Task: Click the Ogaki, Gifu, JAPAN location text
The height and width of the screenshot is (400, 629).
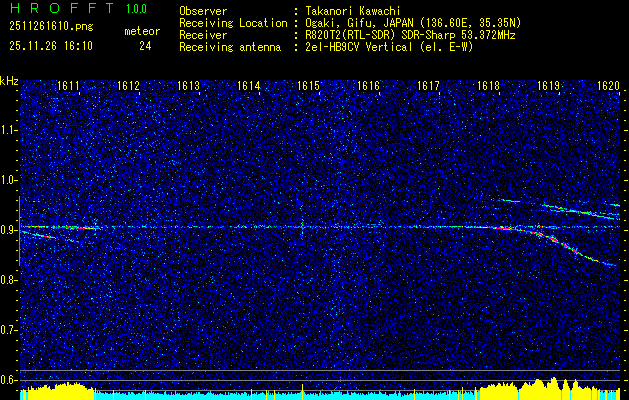Action: [413, 23]
